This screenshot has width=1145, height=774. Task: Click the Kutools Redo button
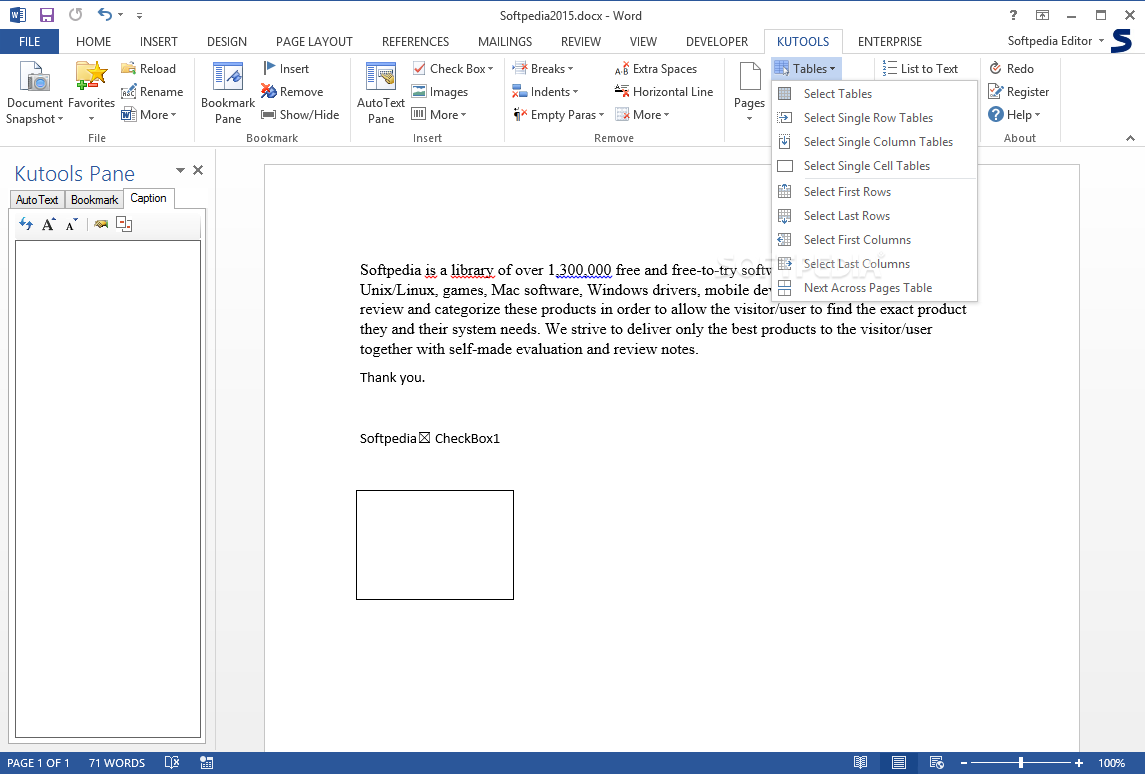tap(1011, 69)
